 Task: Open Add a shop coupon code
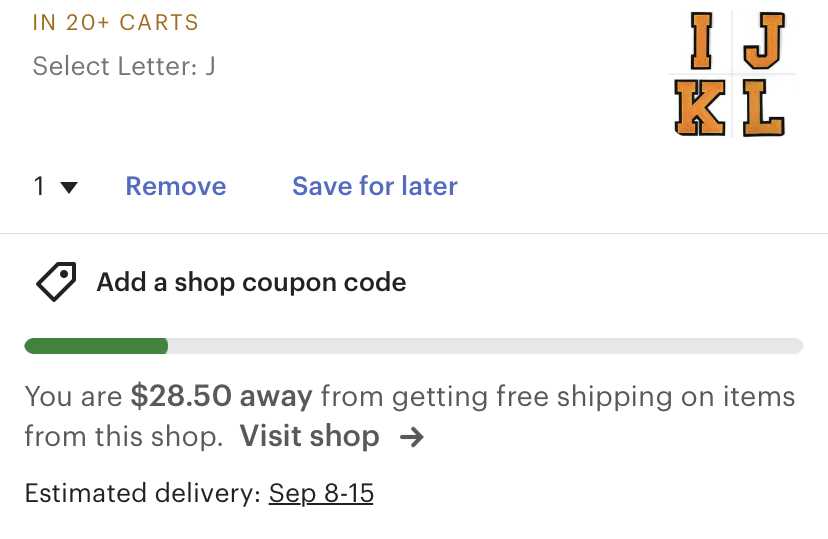(251, 282)
